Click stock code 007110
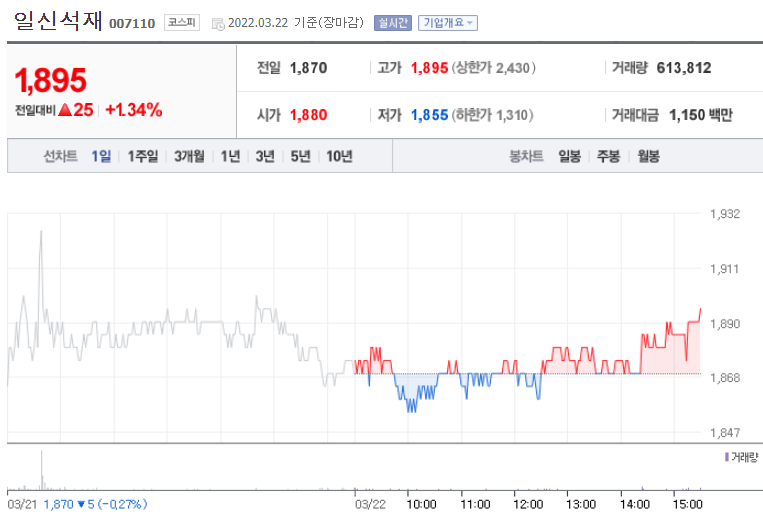 (132, 23)
